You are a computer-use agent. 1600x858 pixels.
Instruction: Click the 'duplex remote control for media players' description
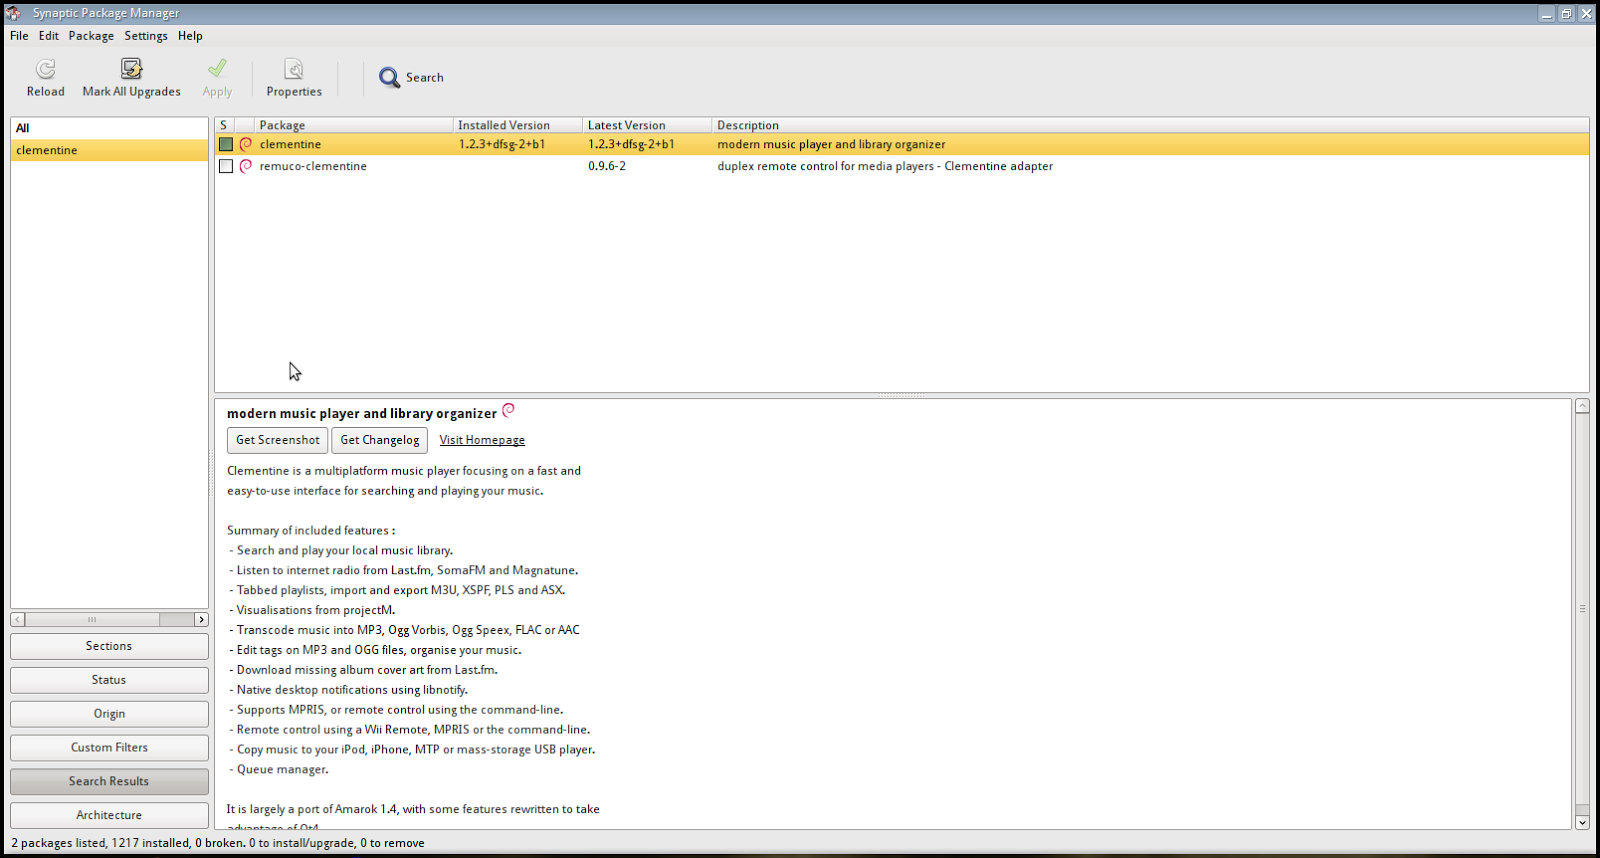coord(885,166)
